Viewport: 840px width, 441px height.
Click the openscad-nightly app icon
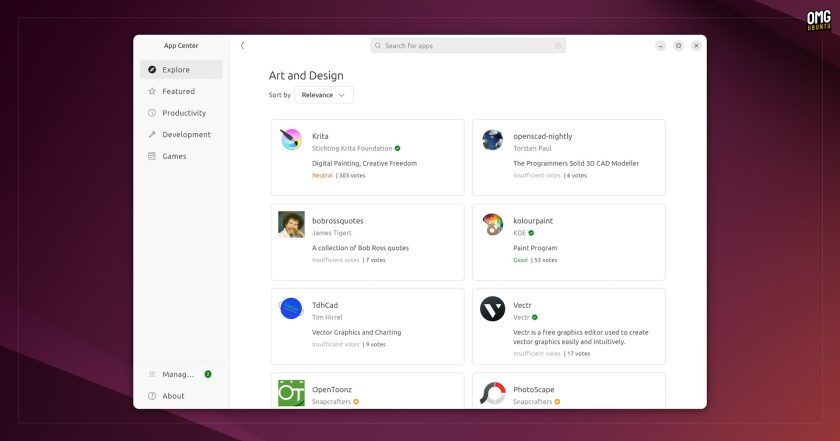[492, 139]
